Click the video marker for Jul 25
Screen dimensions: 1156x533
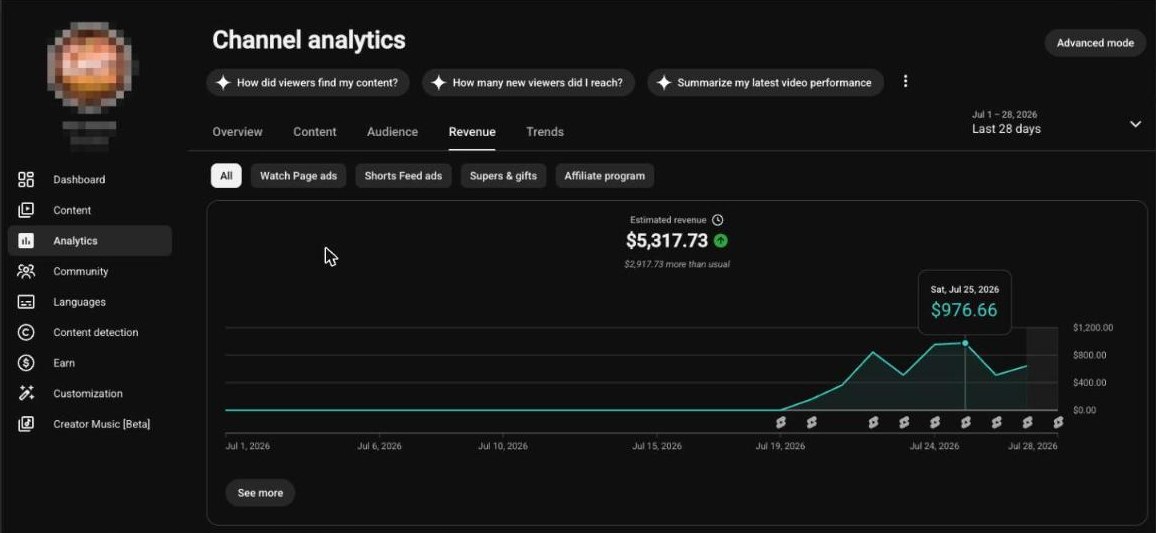[966, 422]
